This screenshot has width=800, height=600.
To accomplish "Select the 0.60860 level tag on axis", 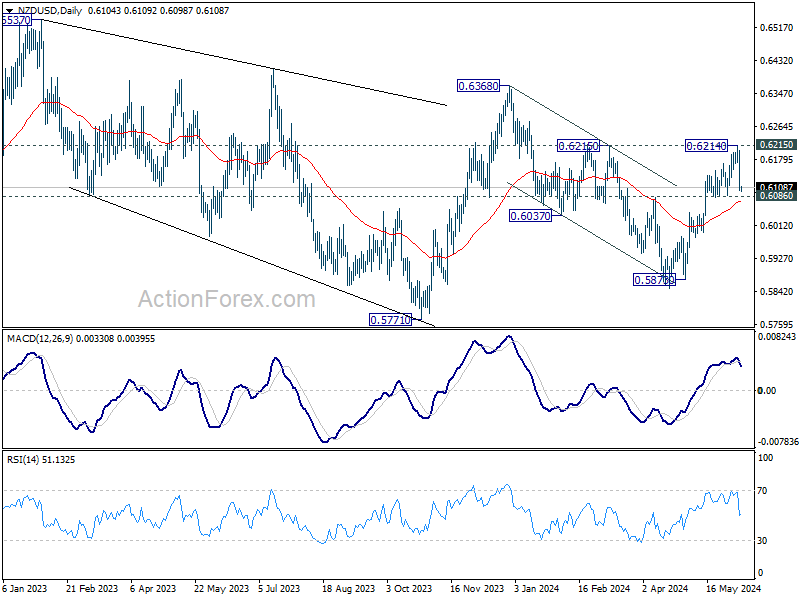I will [x=776, y=196].
